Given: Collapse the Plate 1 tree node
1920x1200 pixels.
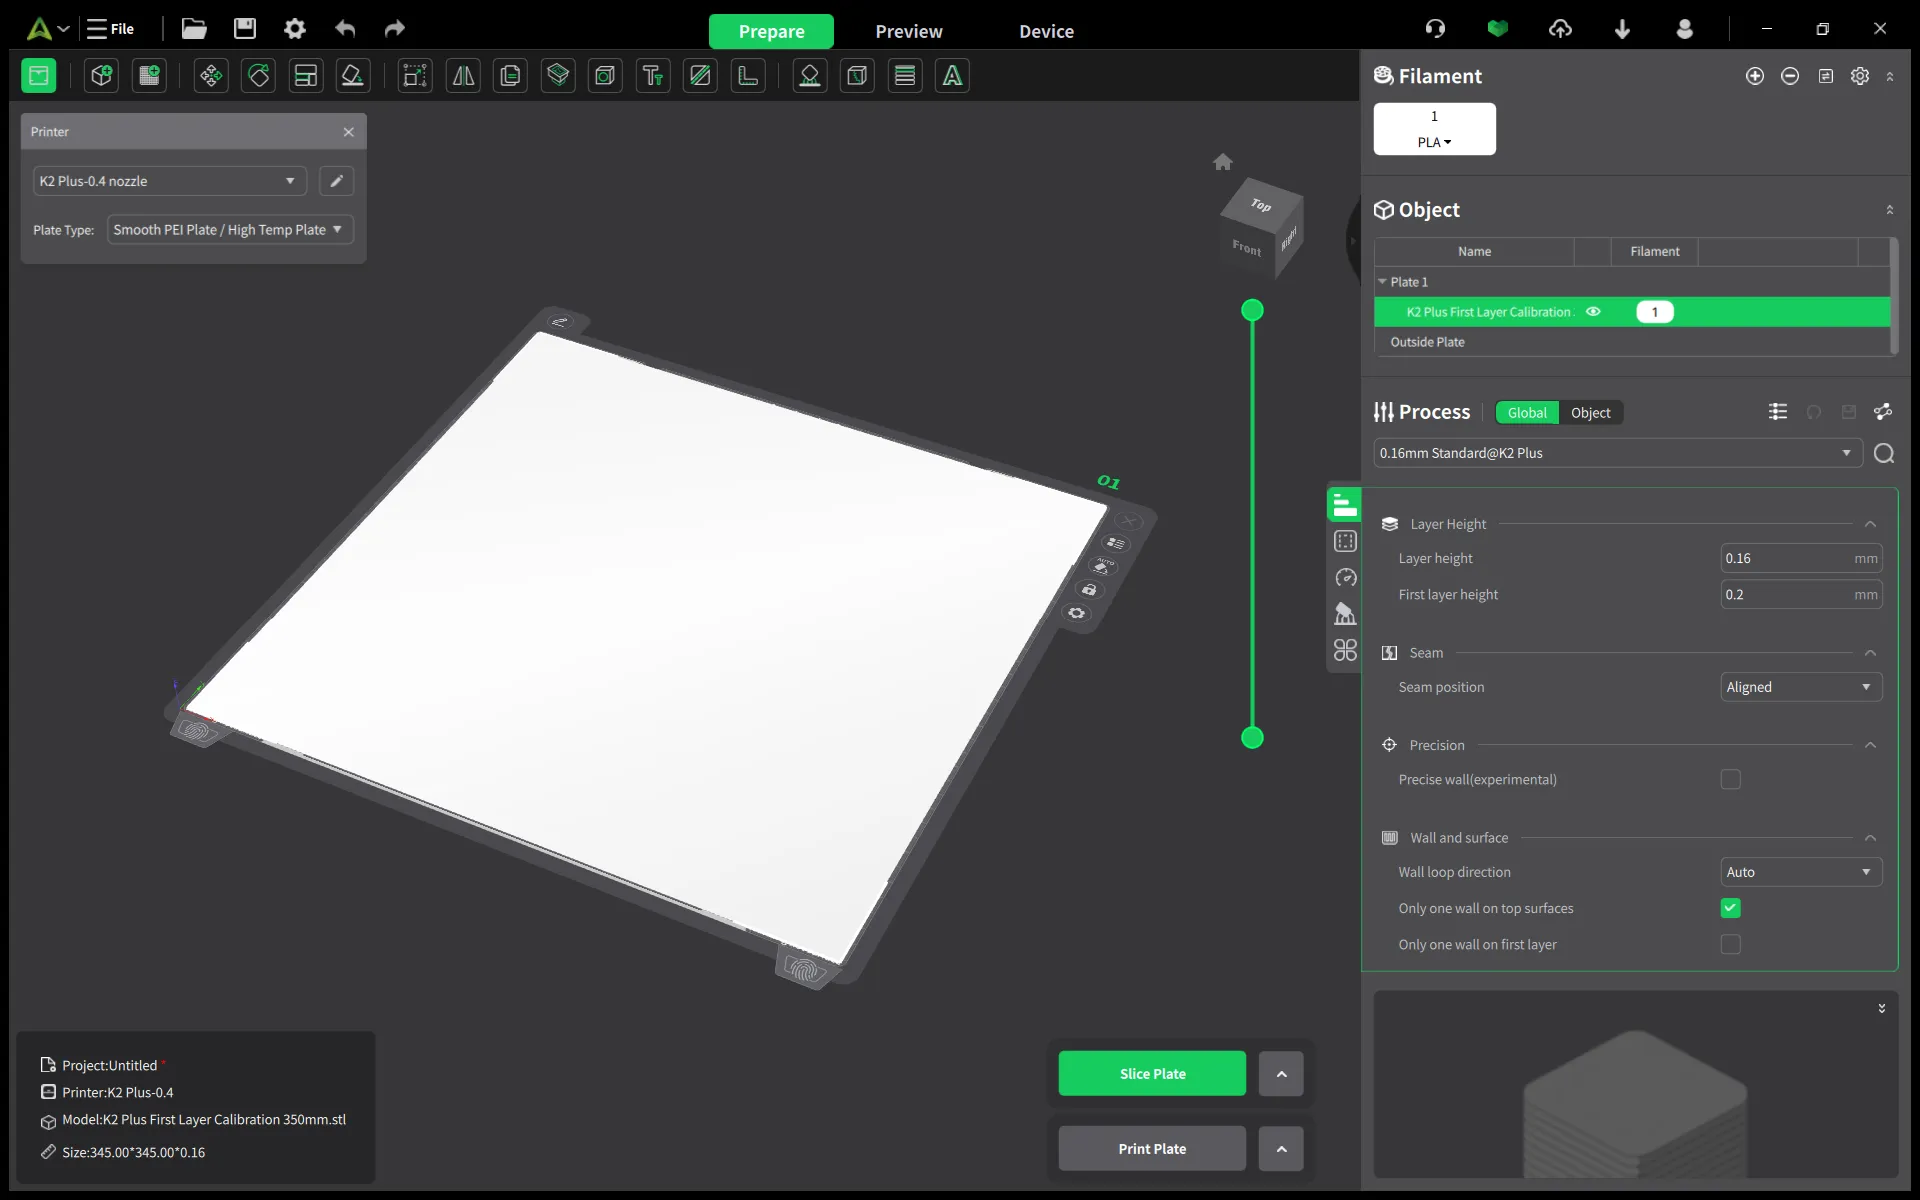Looking at the screenshot, I should point(1382,282).
